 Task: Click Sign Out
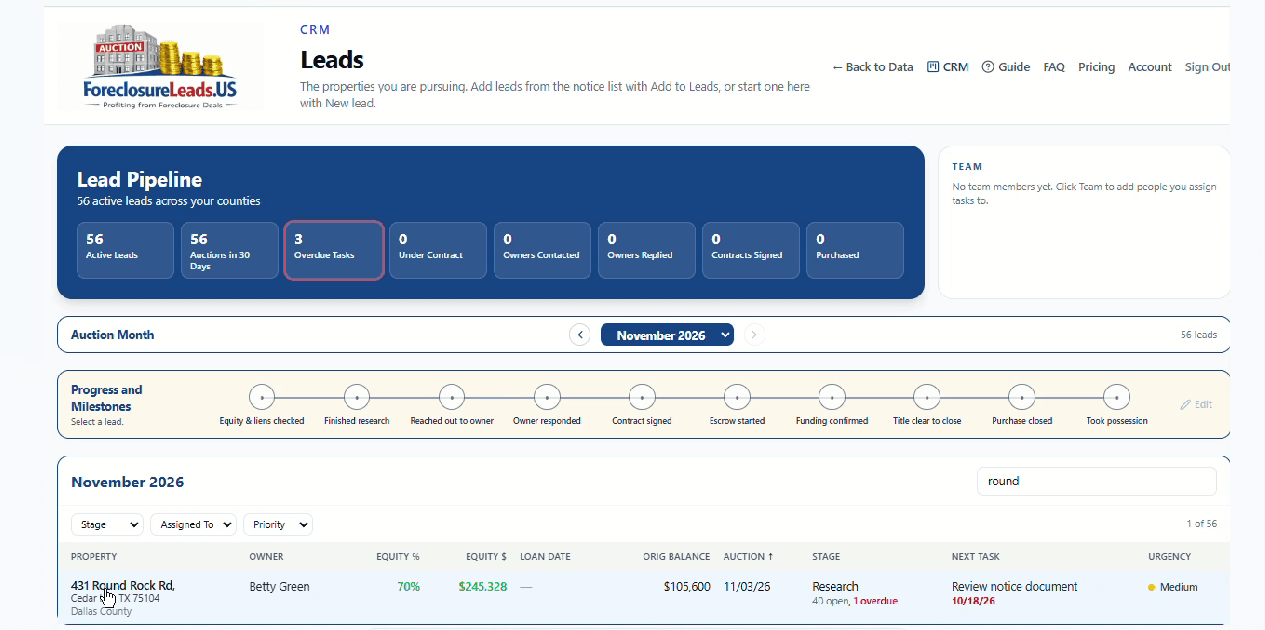[1207, 67]
